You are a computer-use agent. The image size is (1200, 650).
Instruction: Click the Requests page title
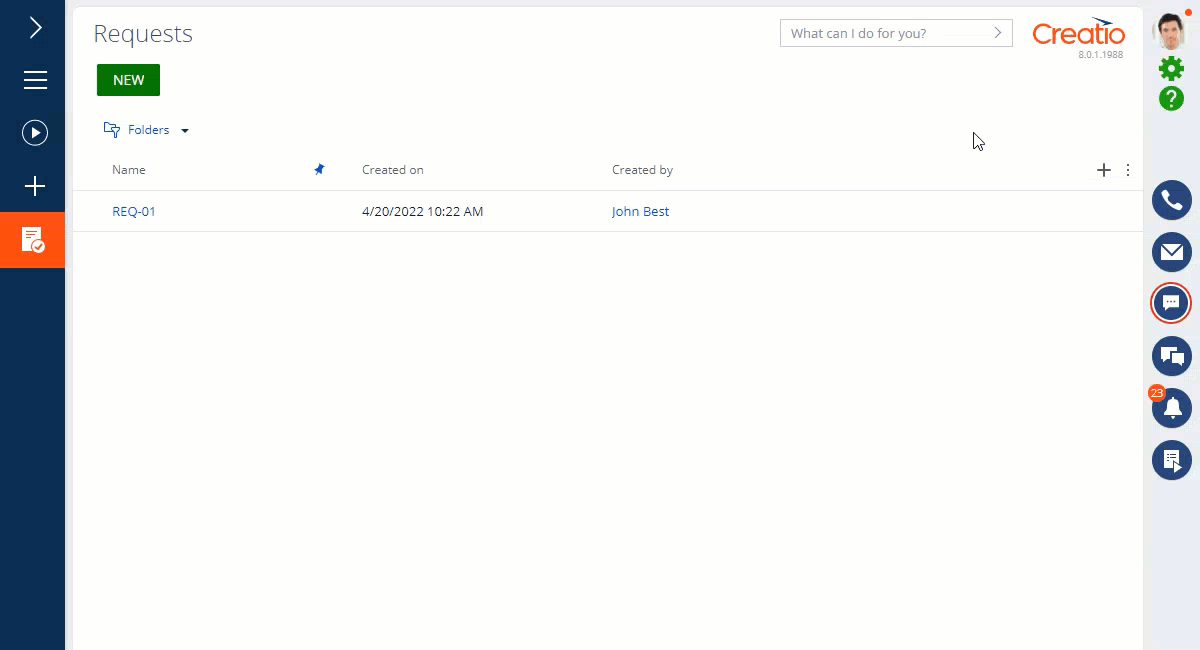coord(143,34)
